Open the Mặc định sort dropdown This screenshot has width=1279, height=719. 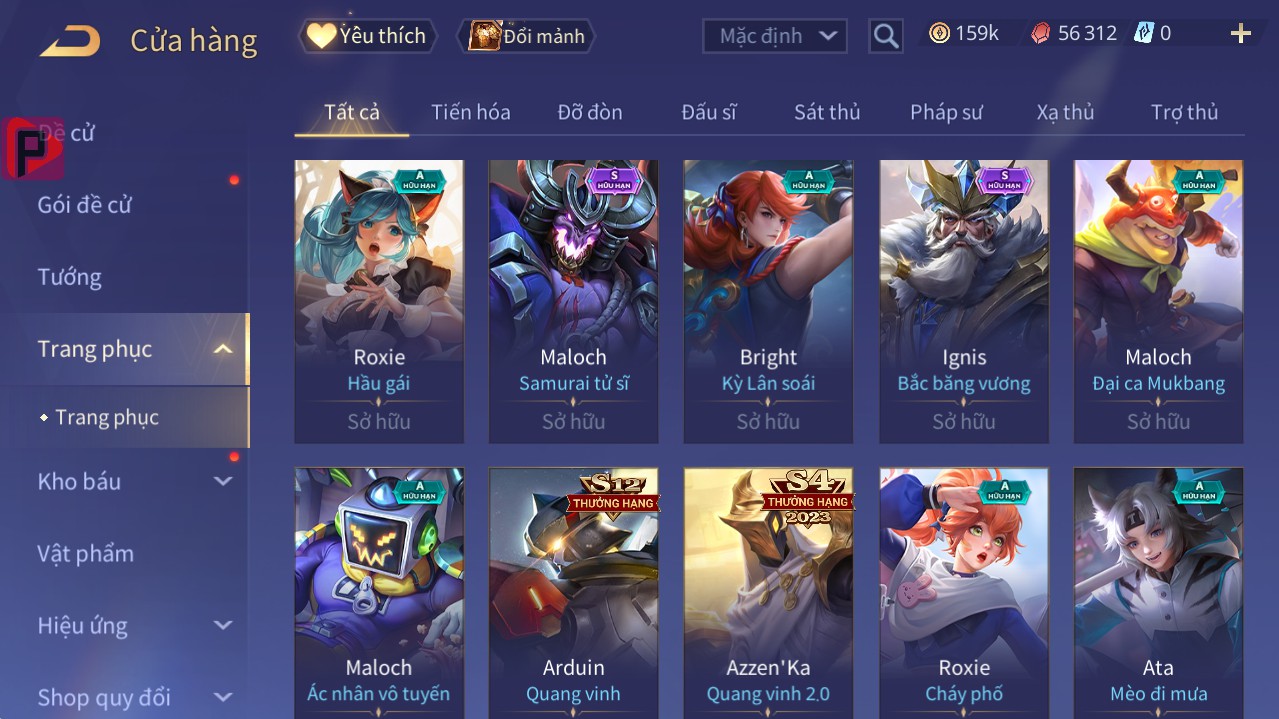(775, 36)
